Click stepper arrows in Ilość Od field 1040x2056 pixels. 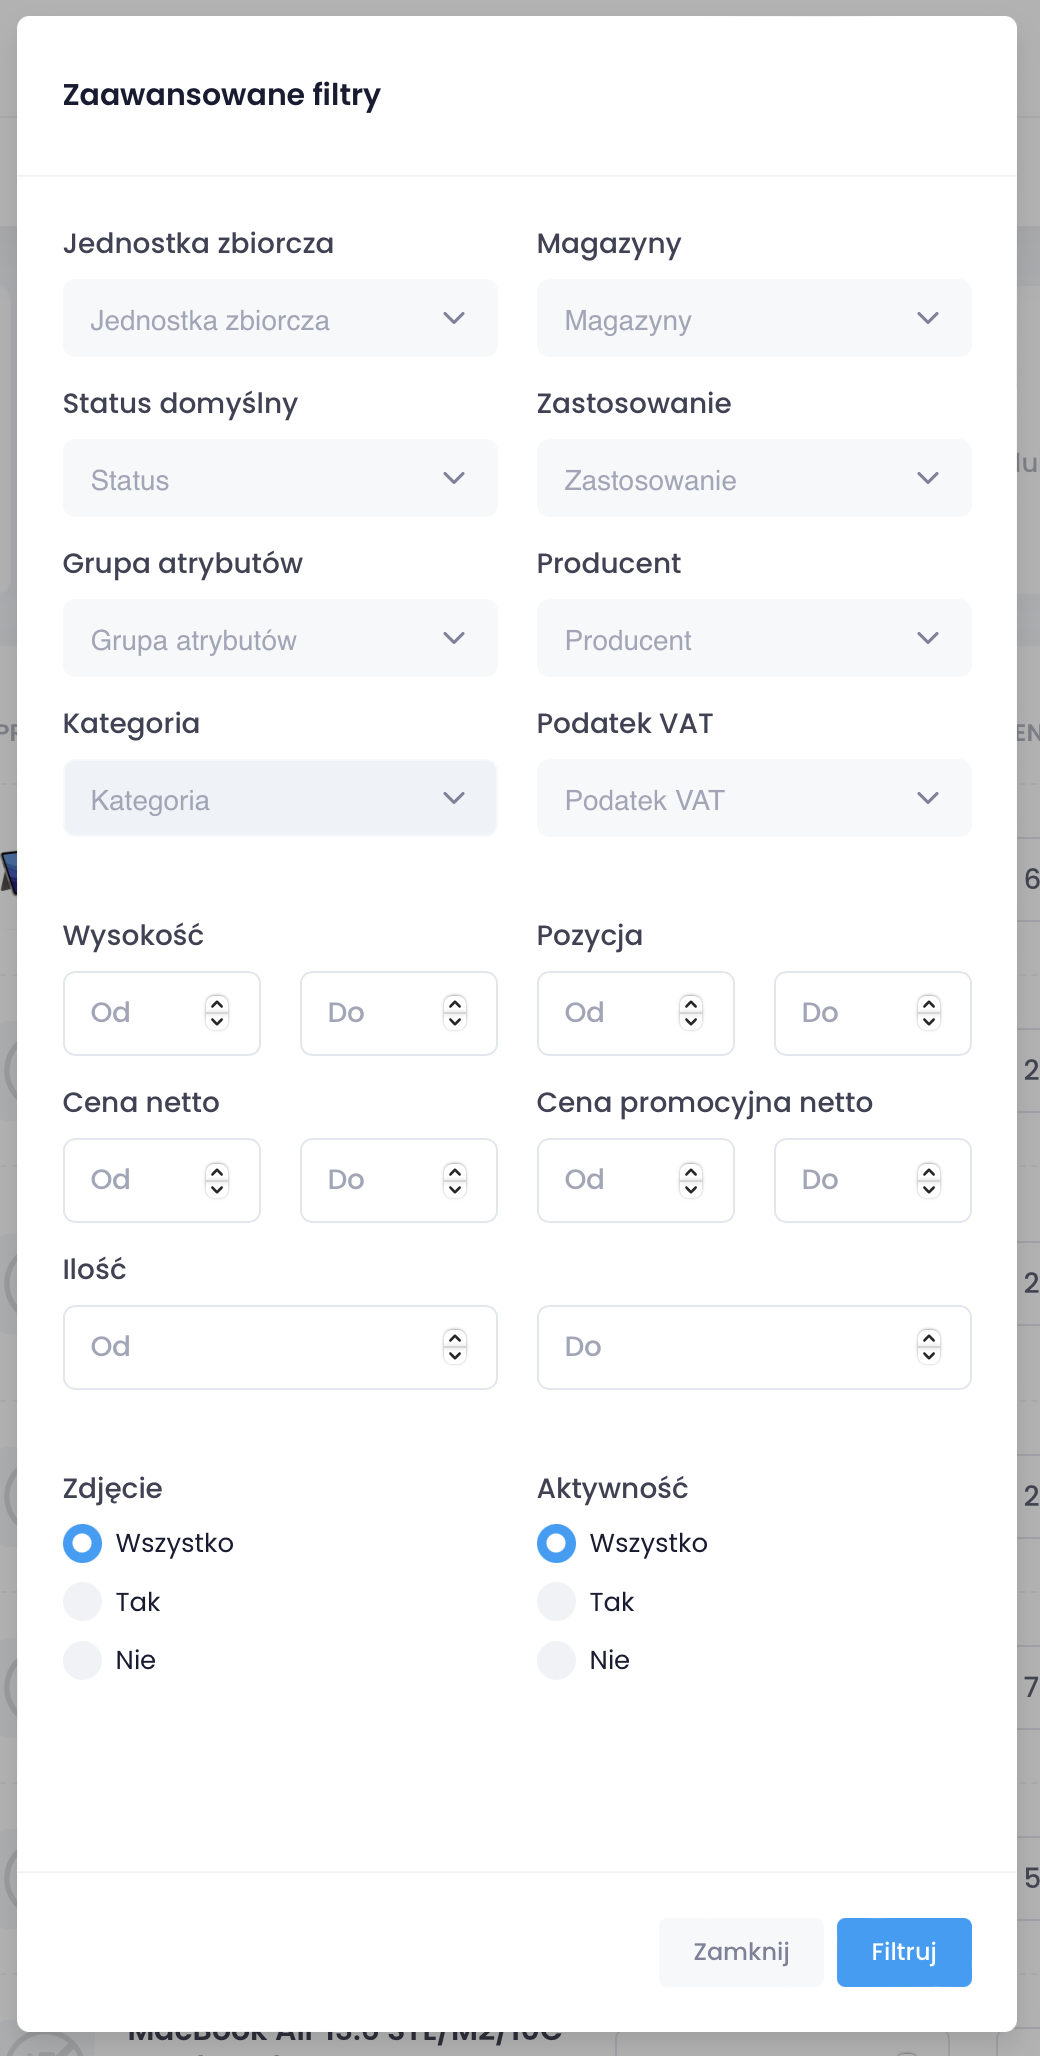click(x=455, y=1347)
